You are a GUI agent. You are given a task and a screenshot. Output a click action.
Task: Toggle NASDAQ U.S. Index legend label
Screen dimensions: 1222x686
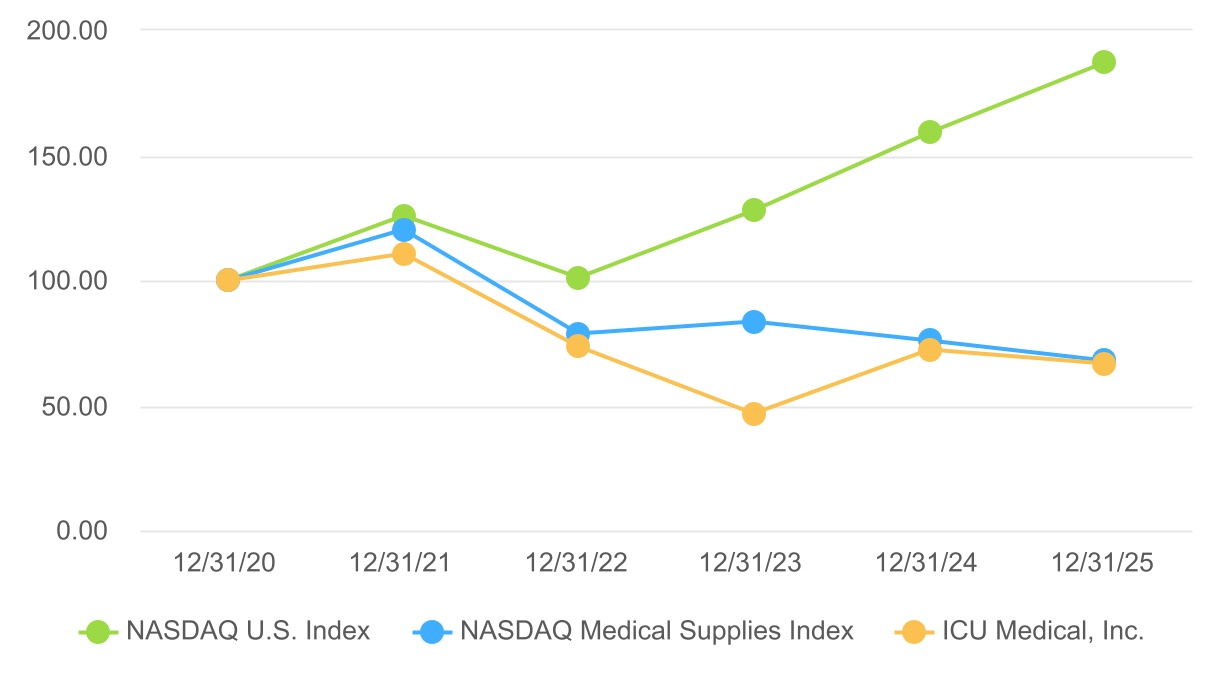click(x=248, y=631)
